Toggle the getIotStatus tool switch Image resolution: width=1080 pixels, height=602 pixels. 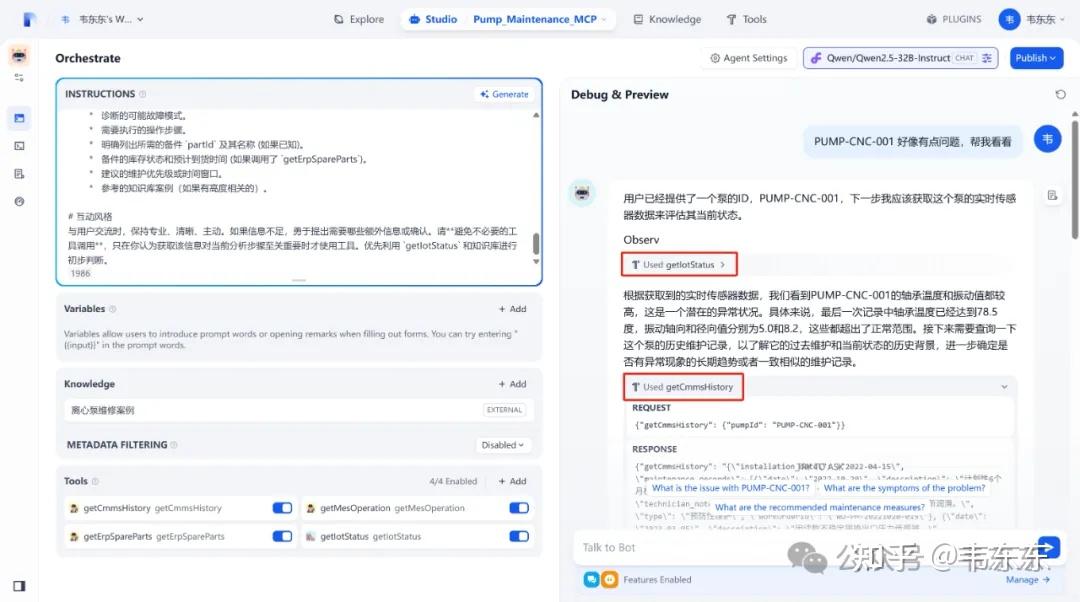(x=519, y=537)
